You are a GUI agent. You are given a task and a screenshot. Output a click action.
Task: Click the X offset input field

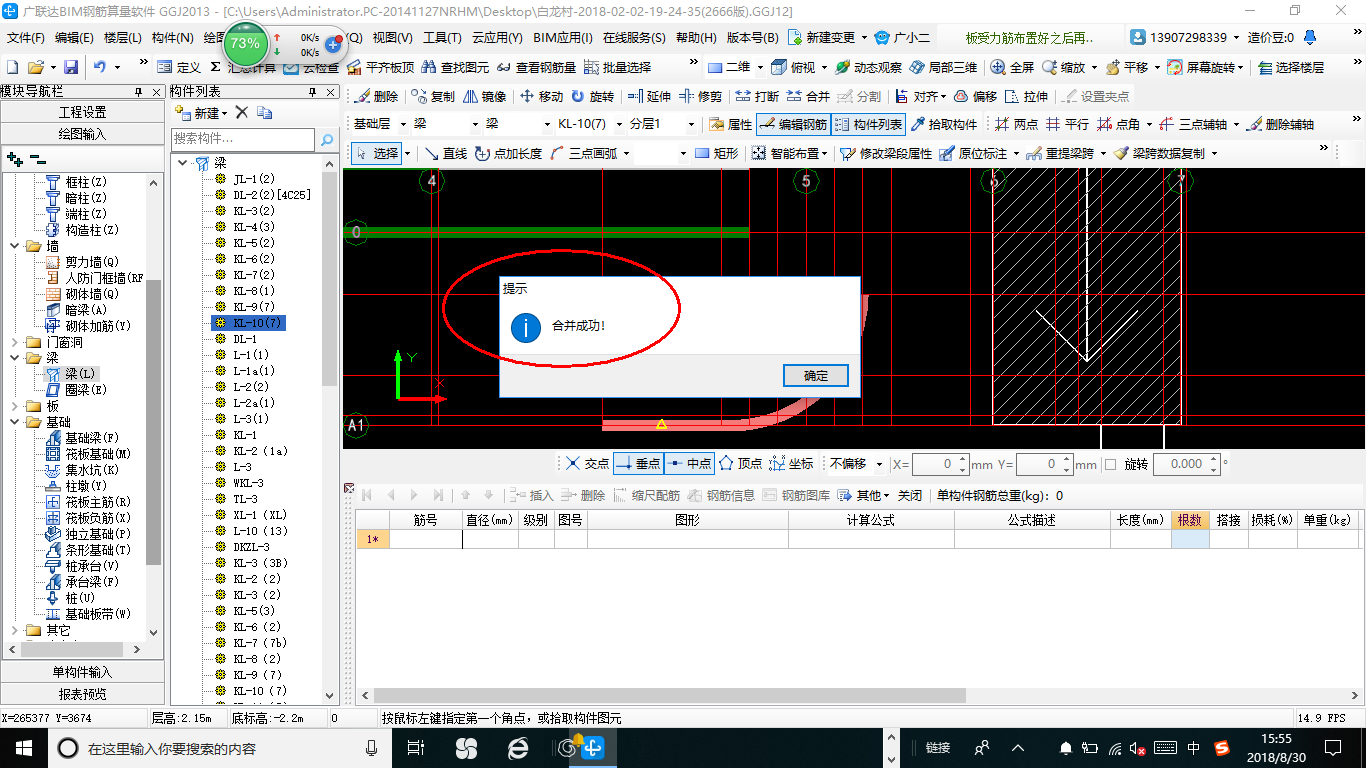(x=940, y=464)
